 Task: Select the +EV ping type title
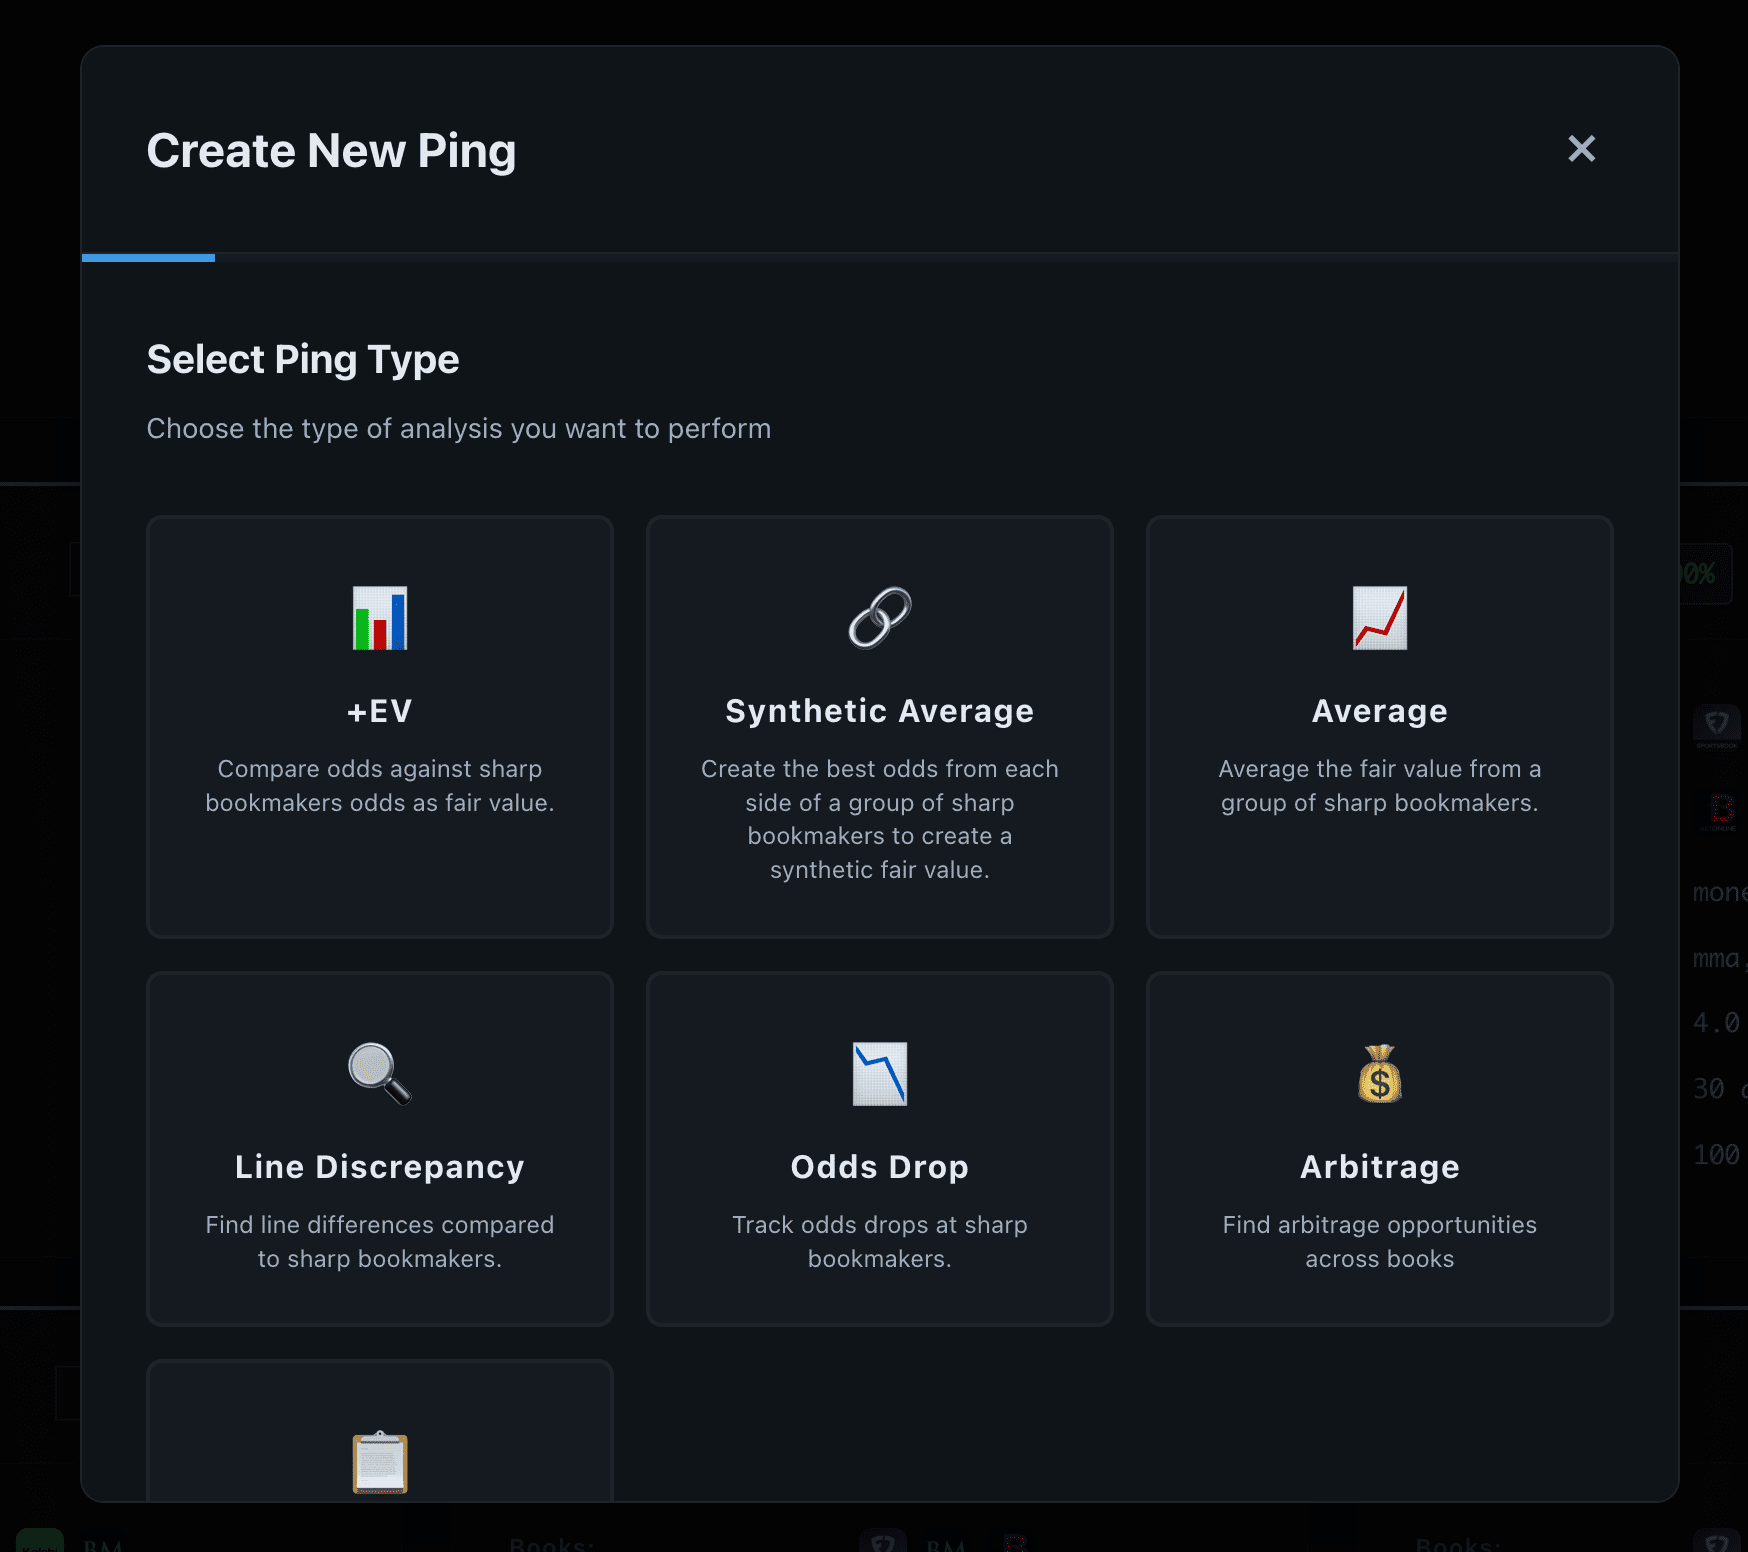[380, 711]
